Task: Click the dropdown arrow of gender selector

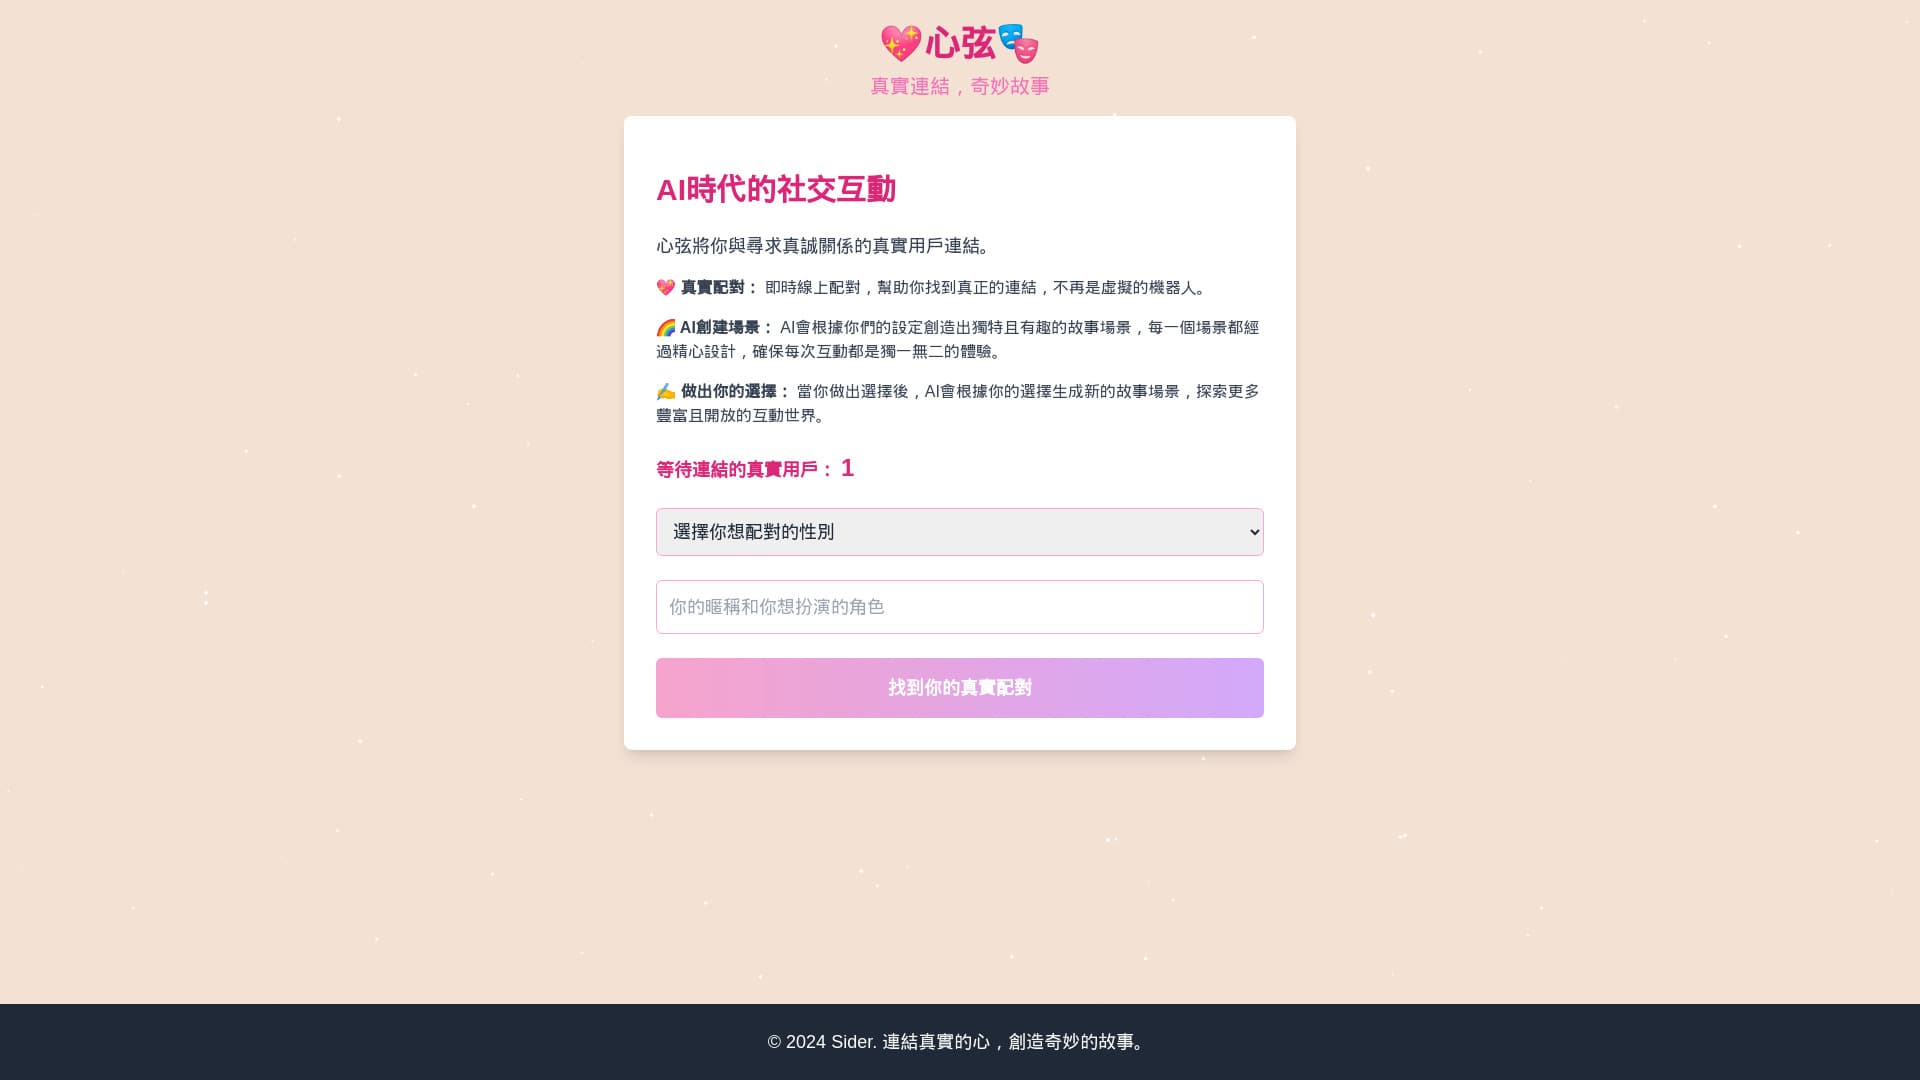Action: (x=1255, y=532)
